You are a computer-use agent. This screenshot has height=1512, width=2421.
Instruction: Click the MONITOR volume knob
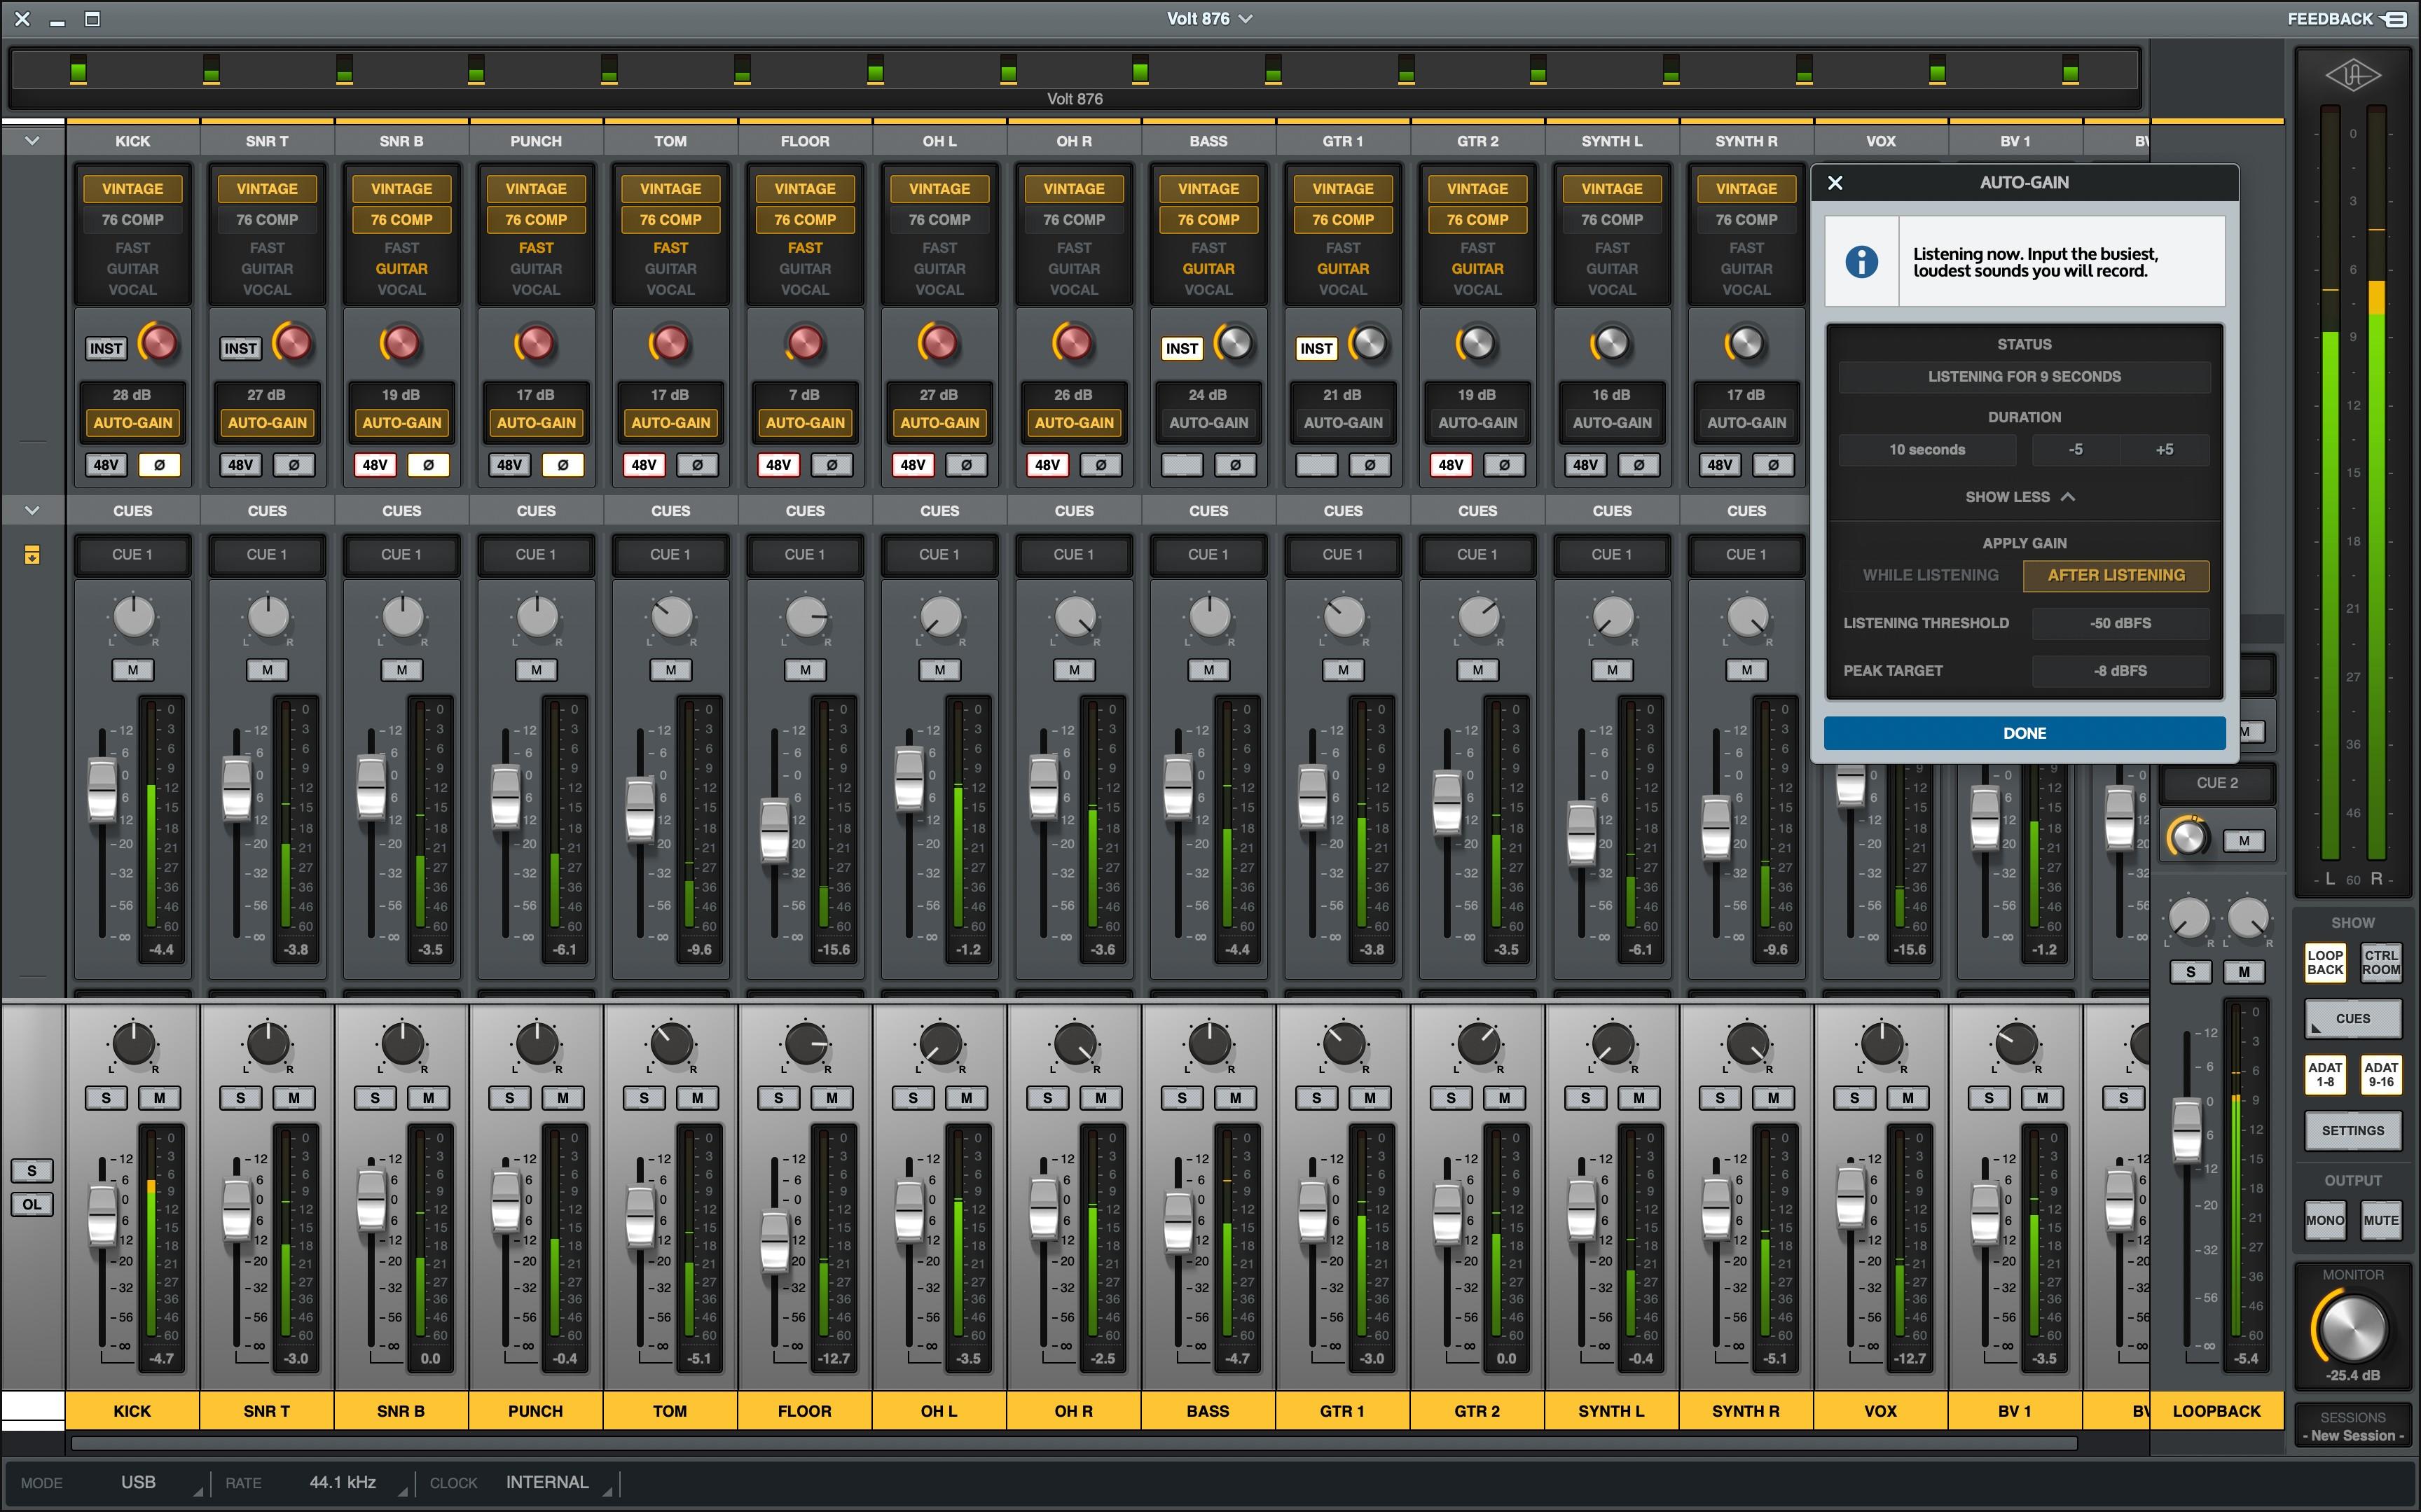coord(2352,1328)
